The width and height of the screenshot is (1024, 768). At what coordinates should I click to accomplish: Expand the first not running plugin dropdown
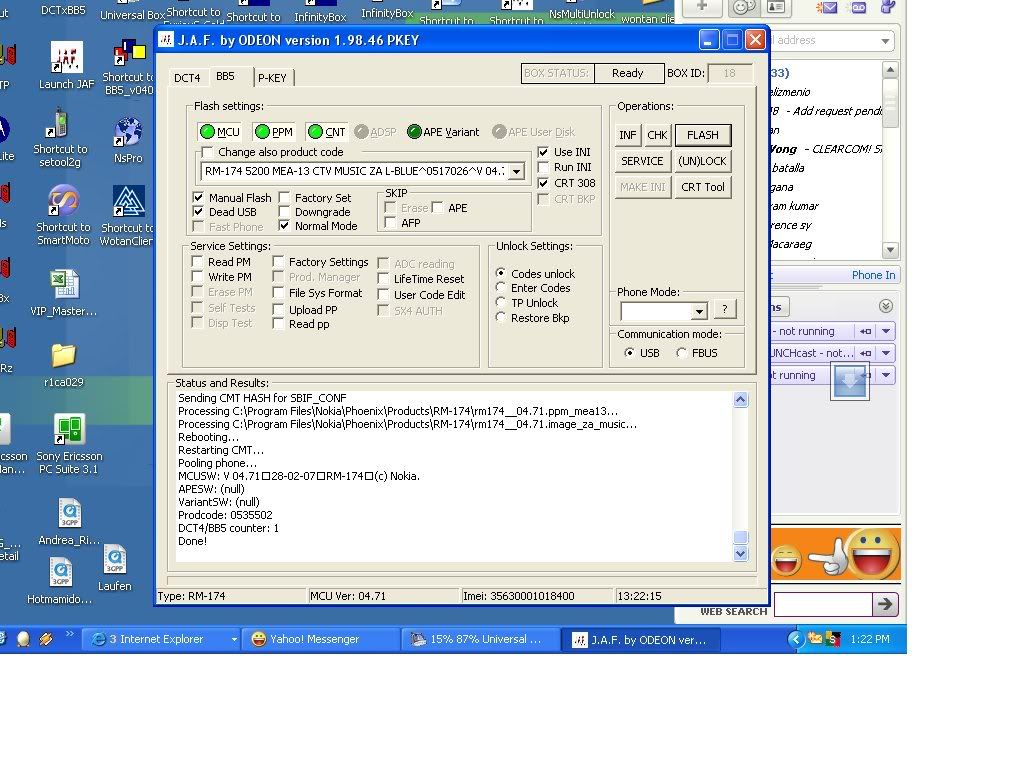point(886,331)
